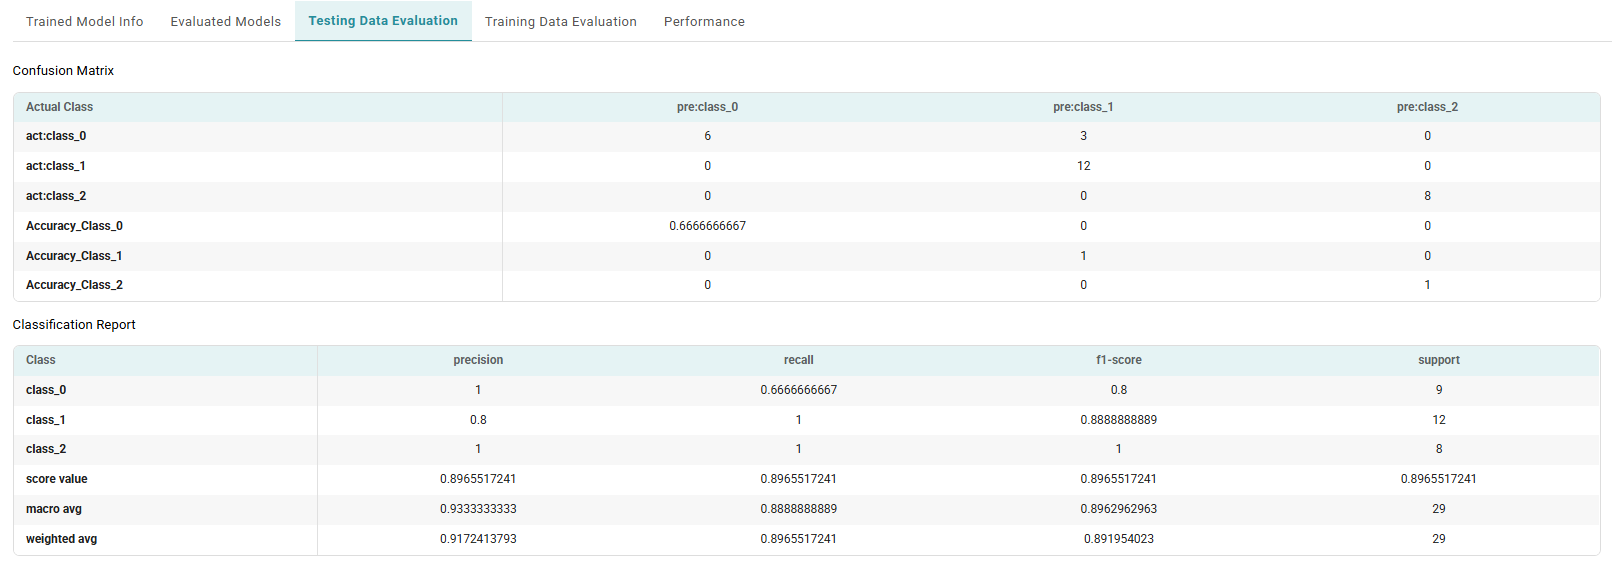The width and height of the screenshot is (1612, 563).
Task: Click the Accuracy_Class_0 value 0.6666666667
Action: click(707, 226)
